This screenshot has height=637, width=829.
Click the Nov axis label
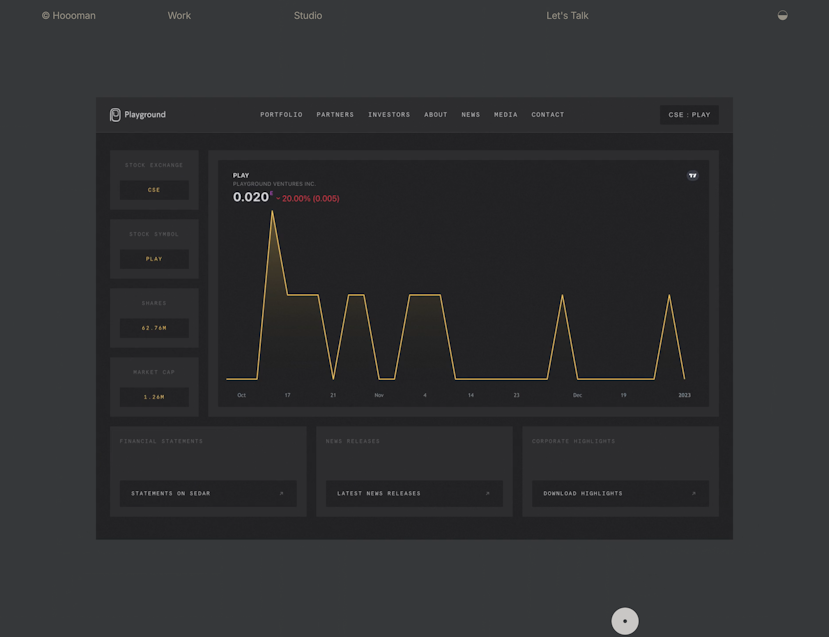click(x=379, y=395)
